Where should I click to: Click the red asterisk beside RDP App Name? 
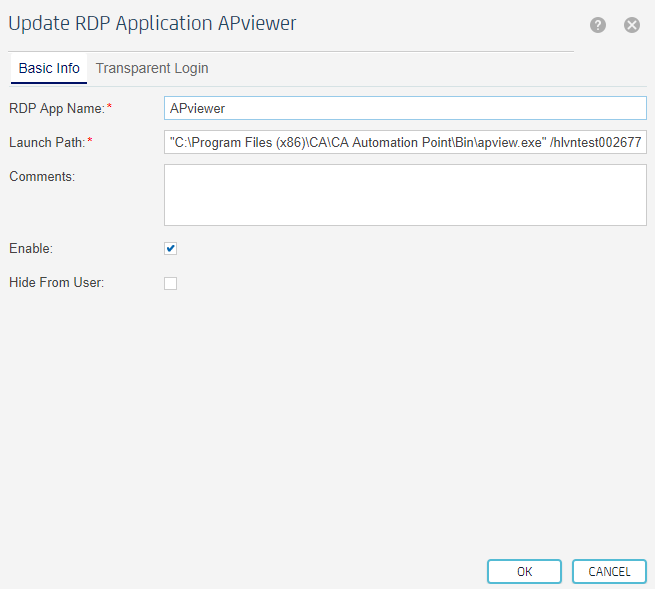109,107
